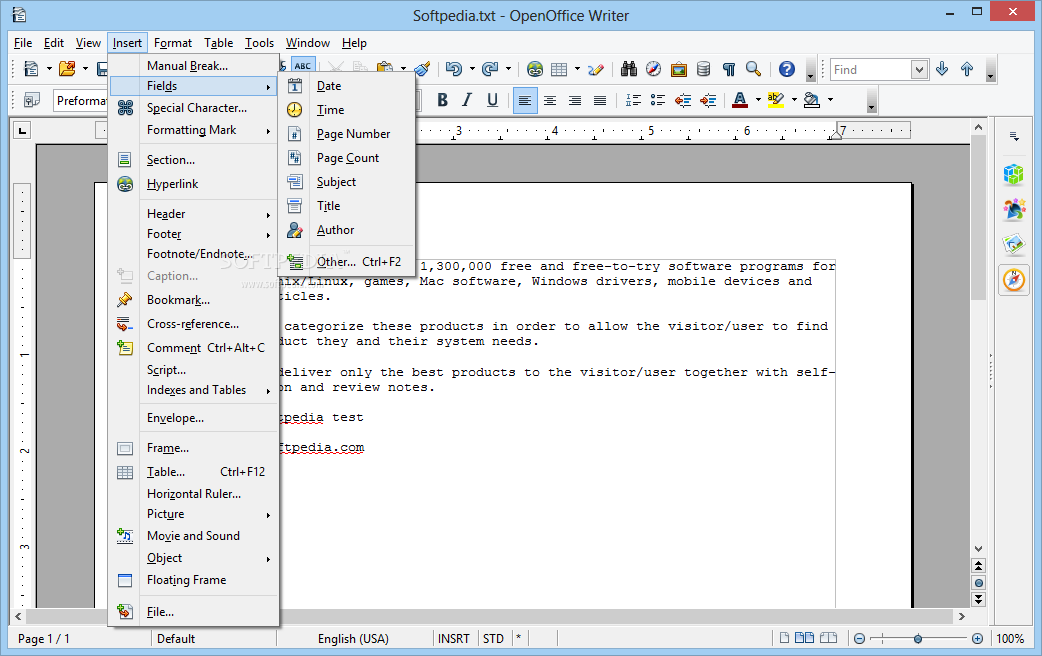This screenshot has height=656, width=1042.
Task: Open Undo history dropdown arrow
Action: (x=472, y=69)
